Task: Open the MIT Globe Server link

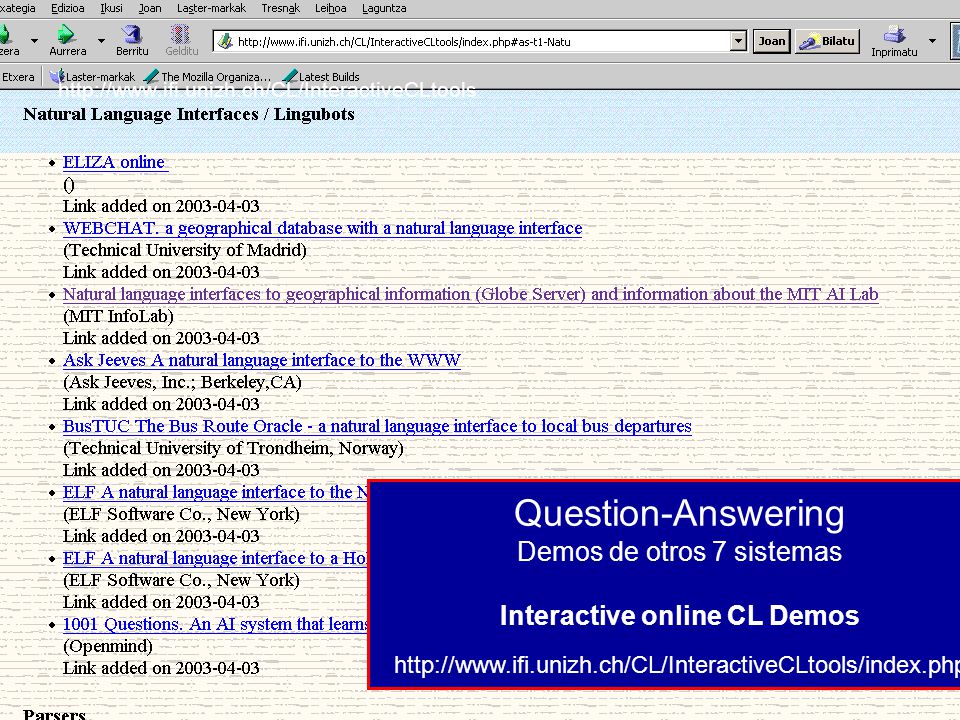Action: pyautogui.click(x=471, y=294)
